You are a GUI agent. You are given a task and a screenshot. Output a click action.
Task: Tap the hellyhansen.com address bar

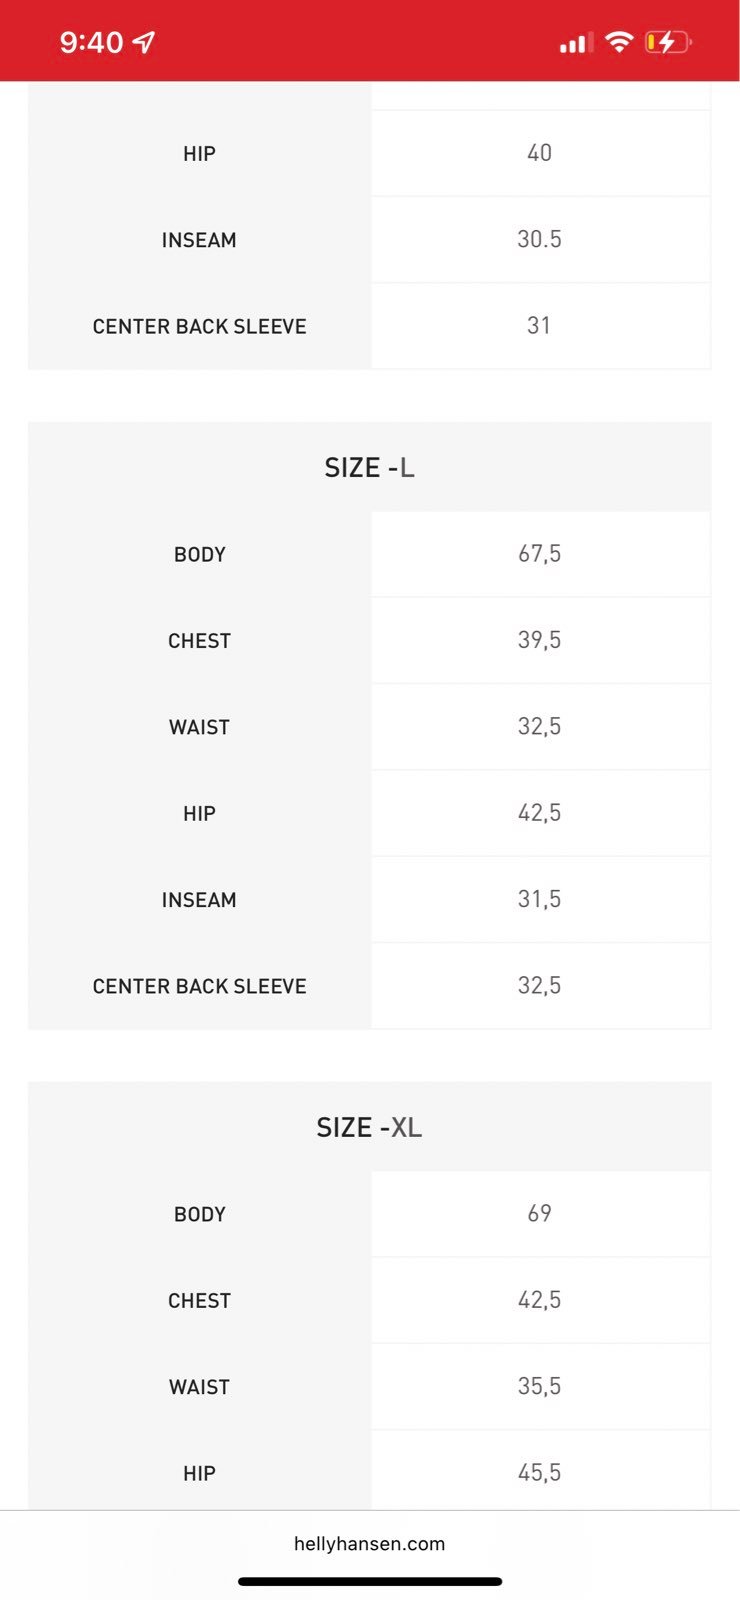coord(369,1543)
